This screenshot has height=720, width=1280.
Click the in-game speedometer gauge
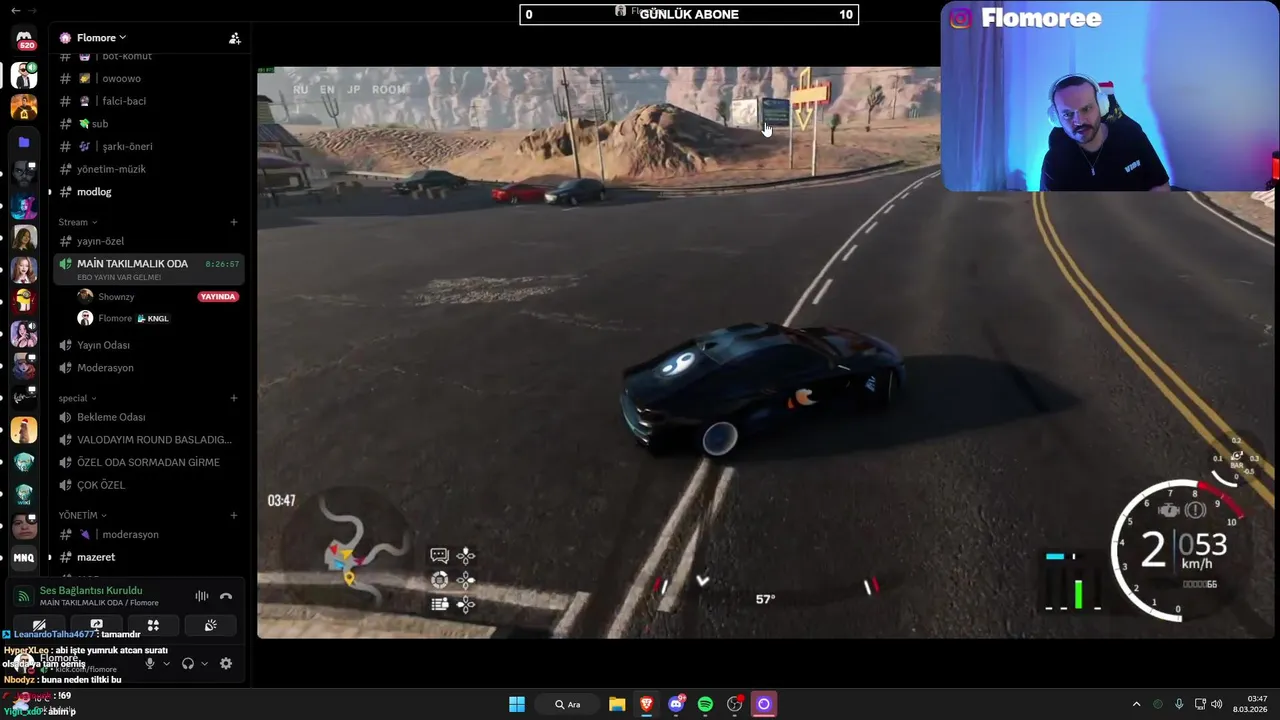tap(1177, 551)
